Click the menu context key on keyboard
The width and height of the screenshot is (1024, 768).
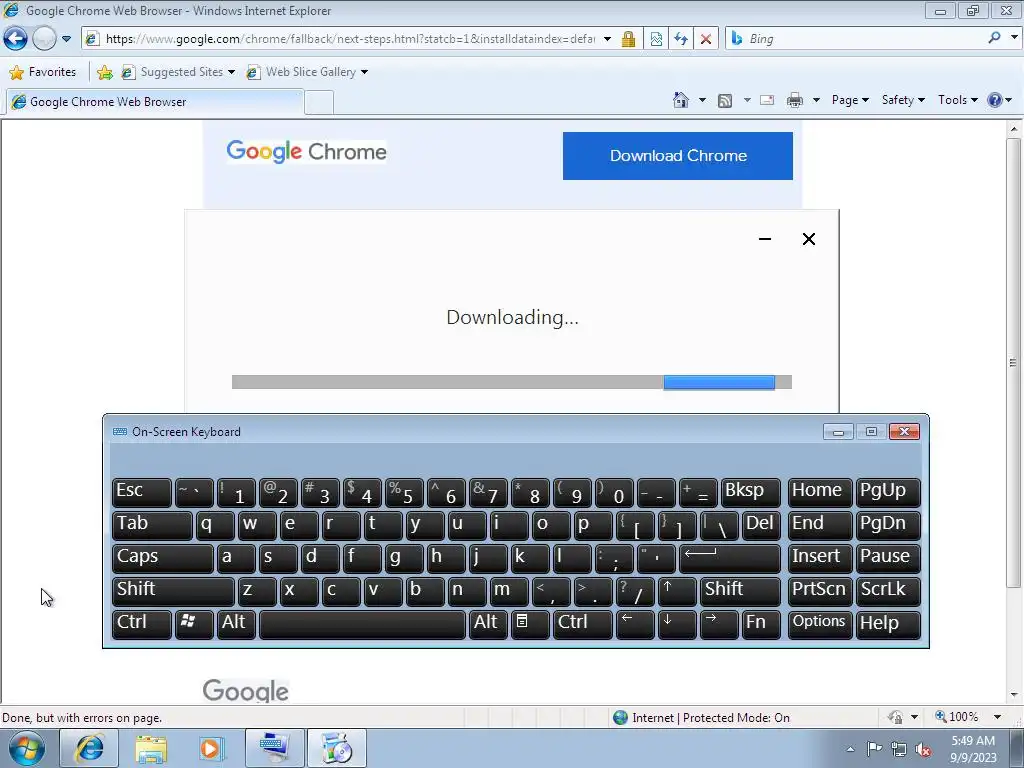click(x=530, y=624)
